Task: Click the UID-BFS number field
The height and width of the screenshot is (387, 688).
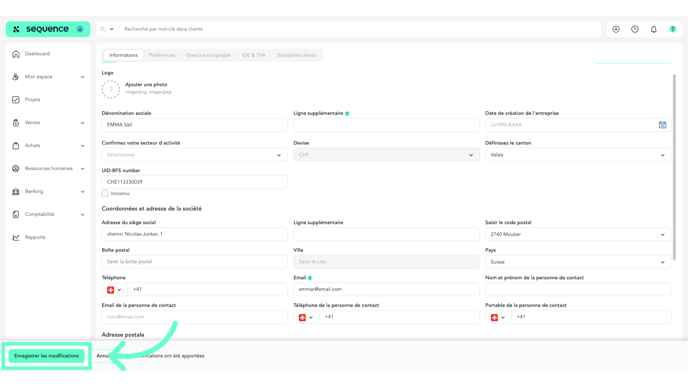Action: [194, 182]
